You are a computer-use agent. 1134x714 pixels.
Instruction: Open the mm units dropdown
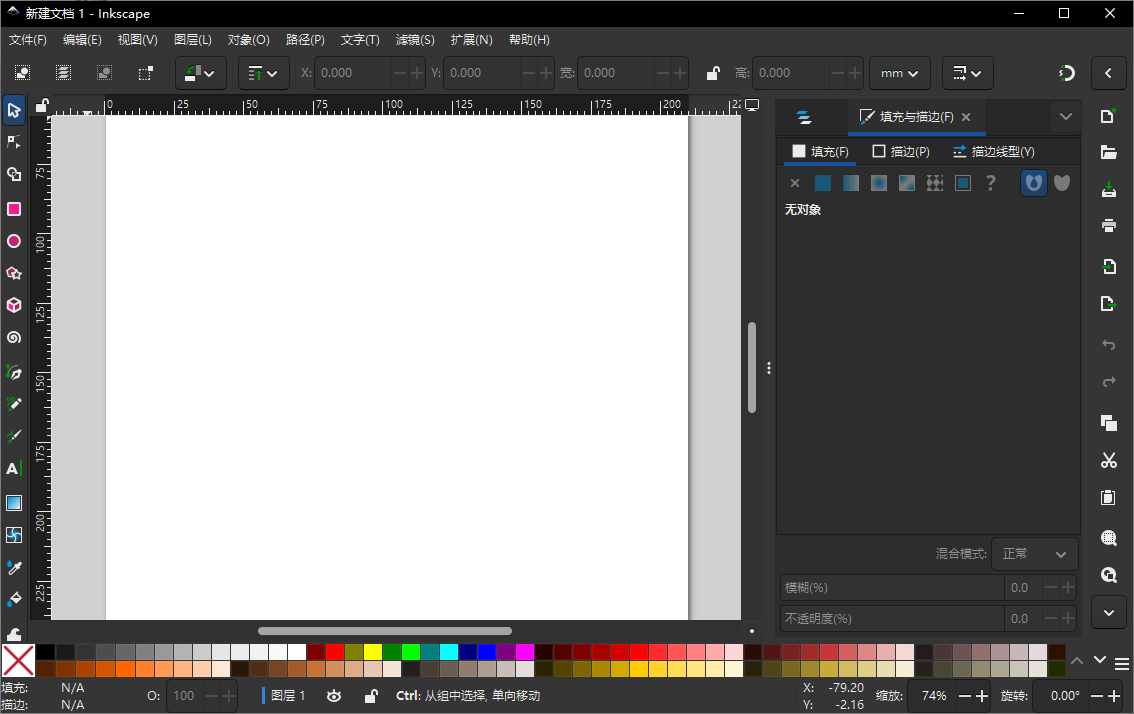[899, 72]
